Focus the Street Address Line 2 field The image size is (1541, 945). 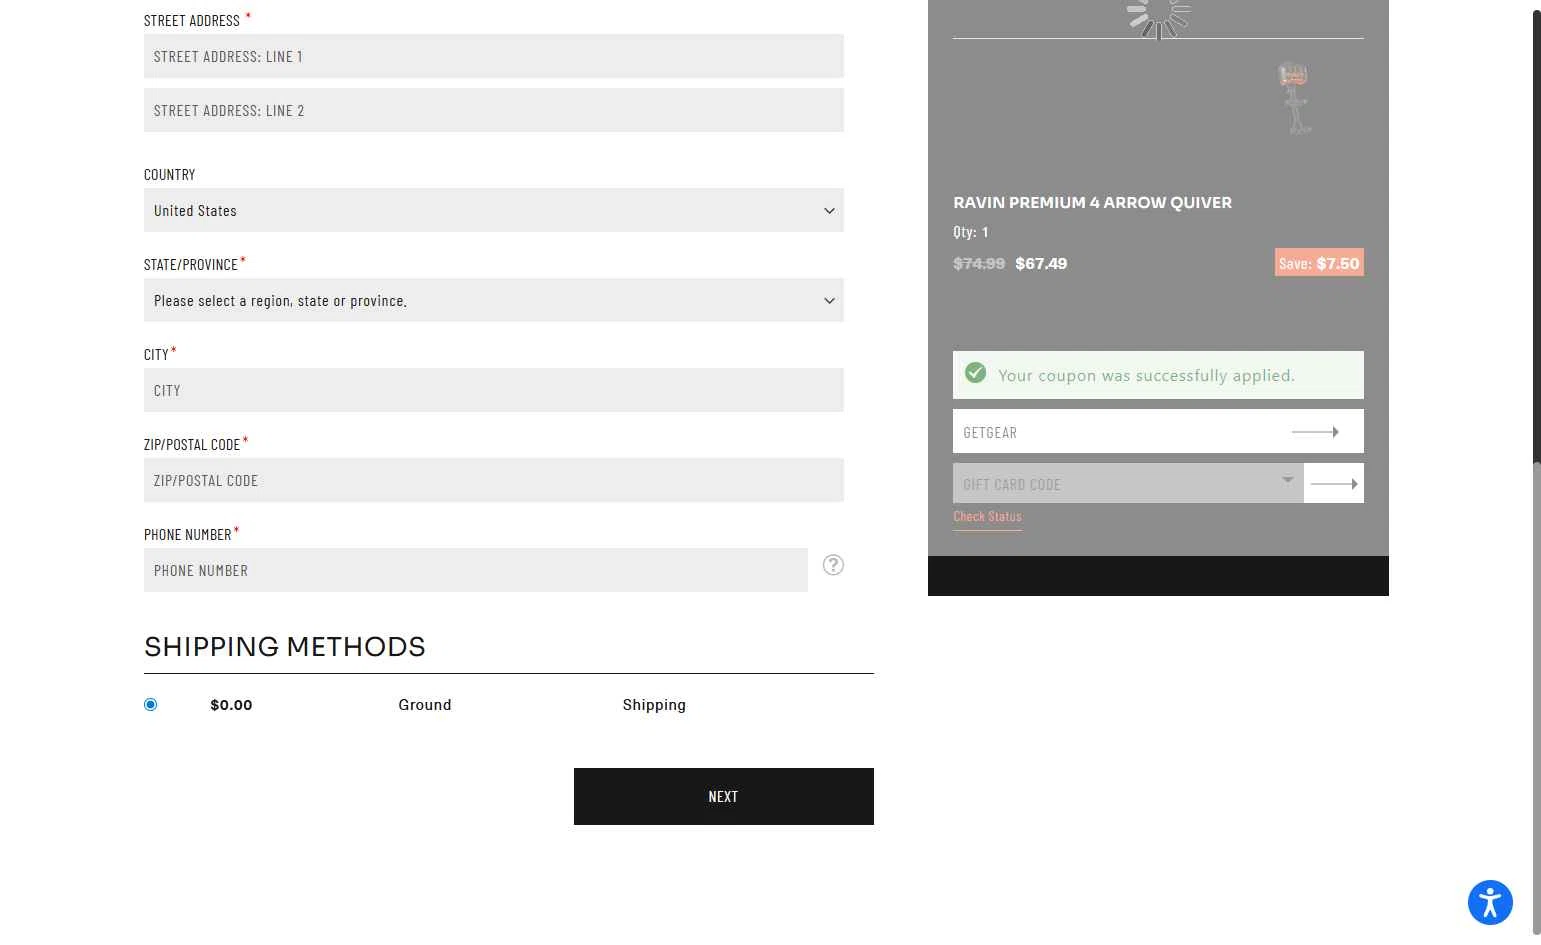coord(494,110)
